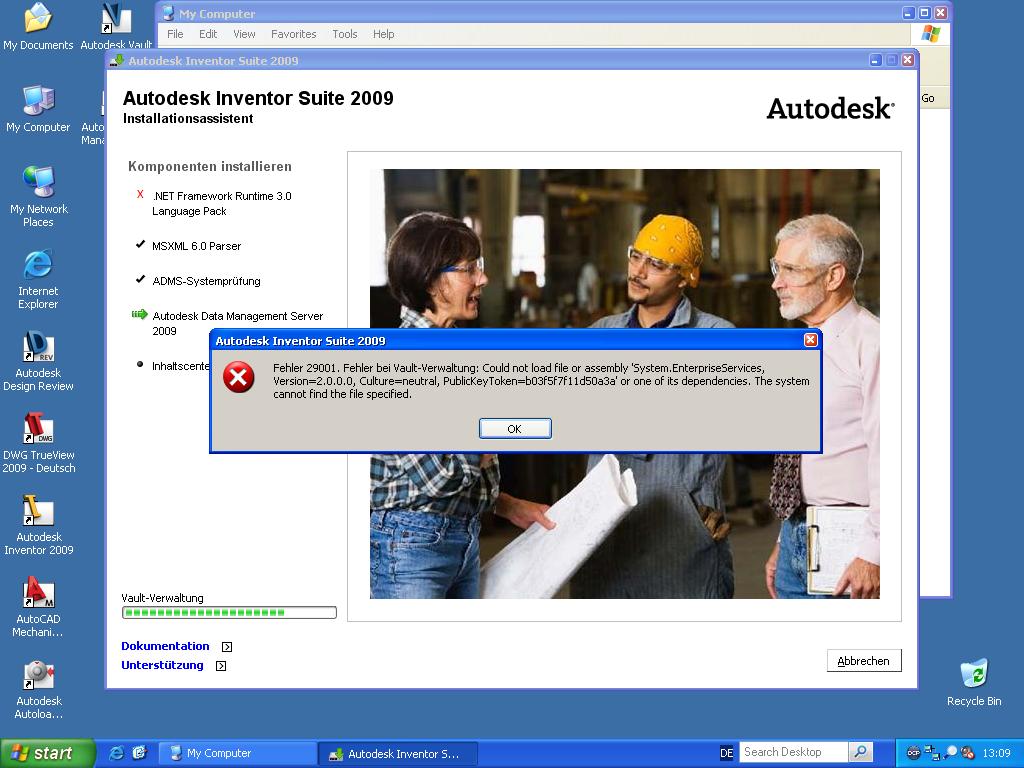Open the Tools menu in My Computer
Viewport: 1024px width, 768px height.
345,34
